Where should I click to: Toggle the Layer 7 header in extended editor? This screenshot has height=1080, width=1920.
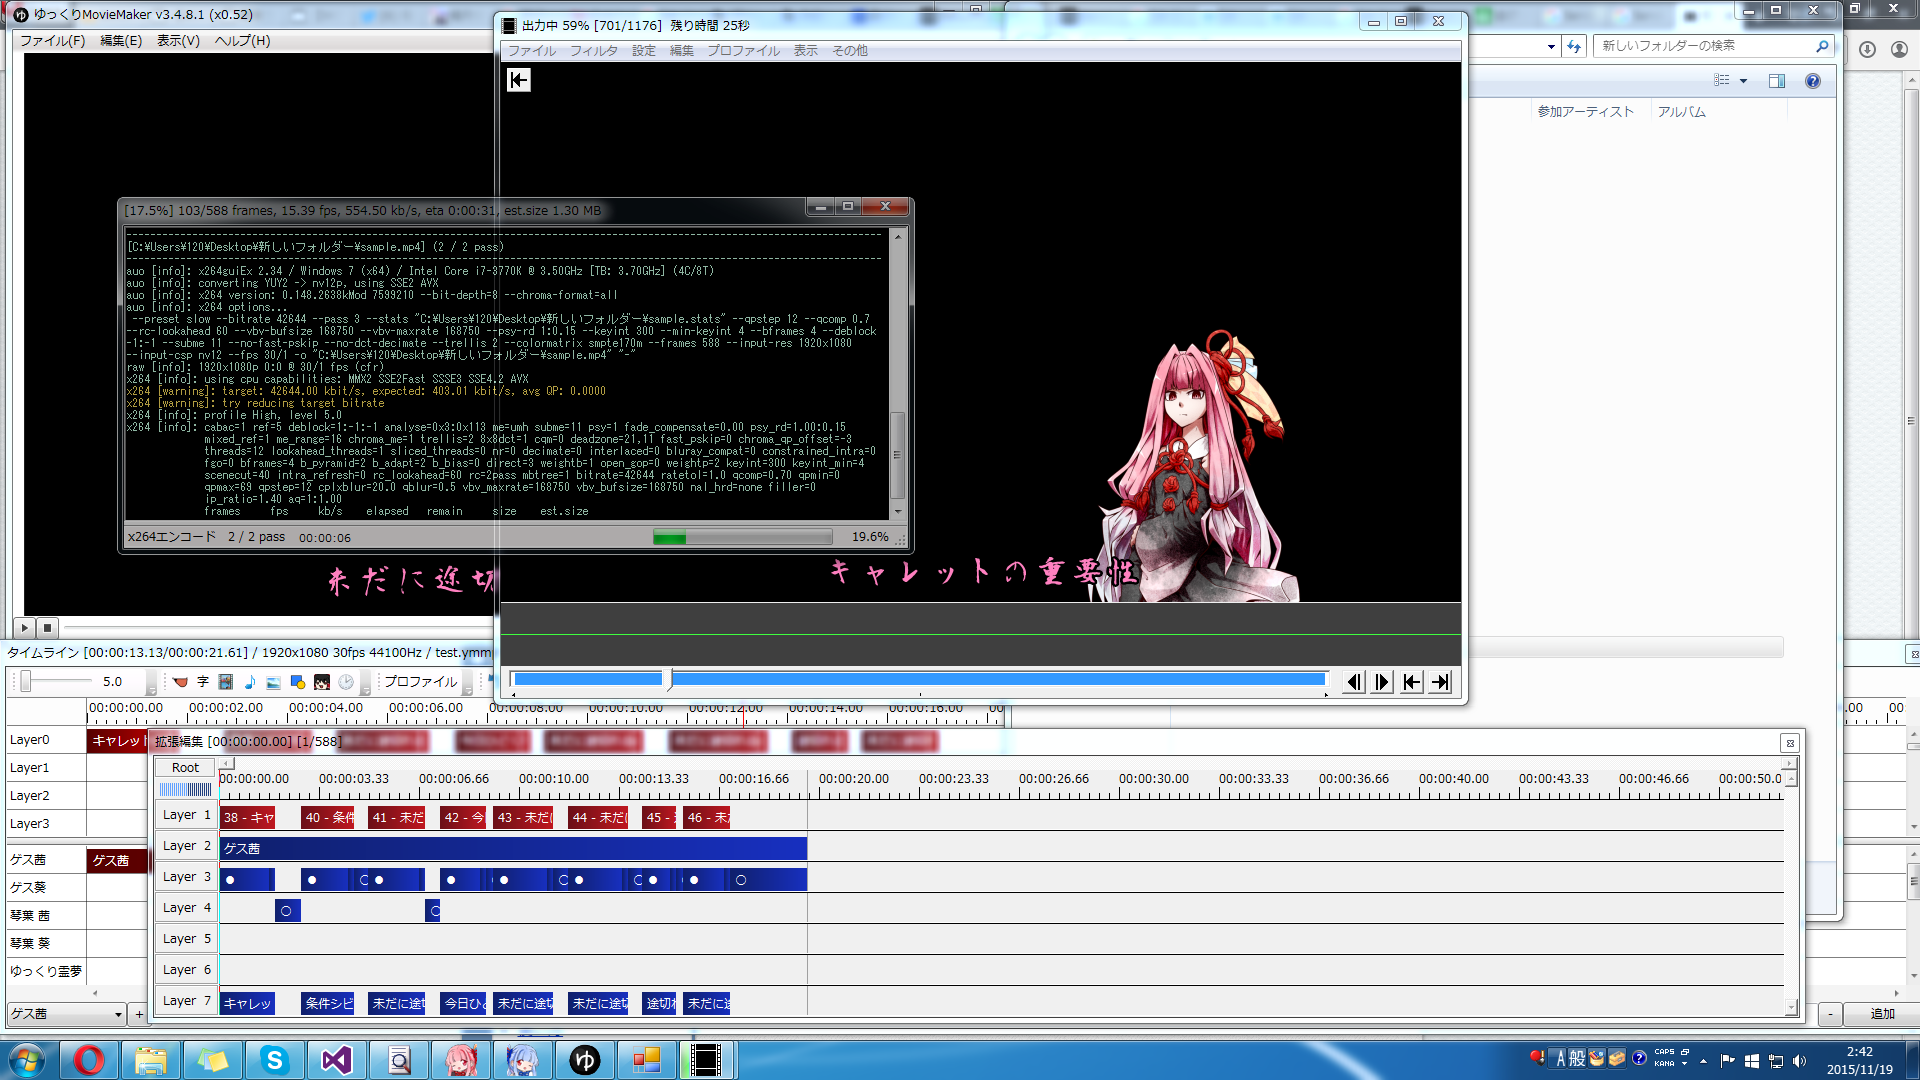[186, 1001]
